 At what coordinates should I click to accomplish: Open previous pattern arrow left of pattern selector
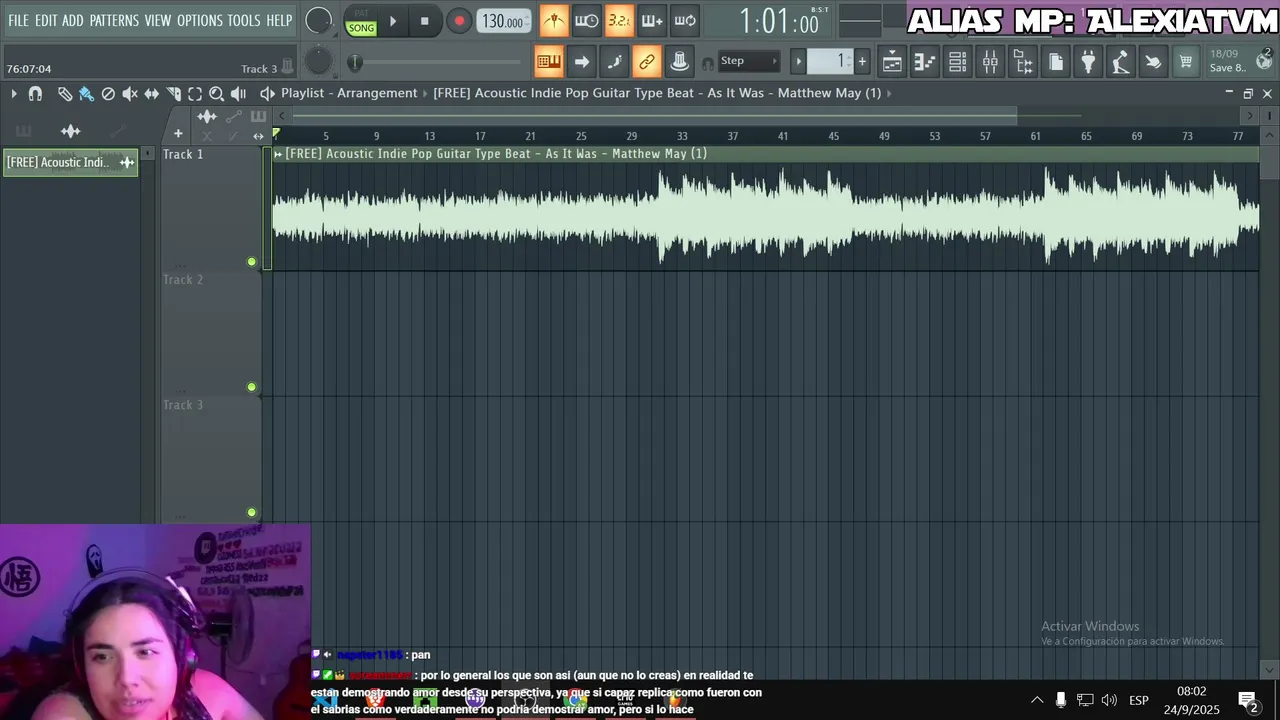pyautogui.click(x=798, y=62)
